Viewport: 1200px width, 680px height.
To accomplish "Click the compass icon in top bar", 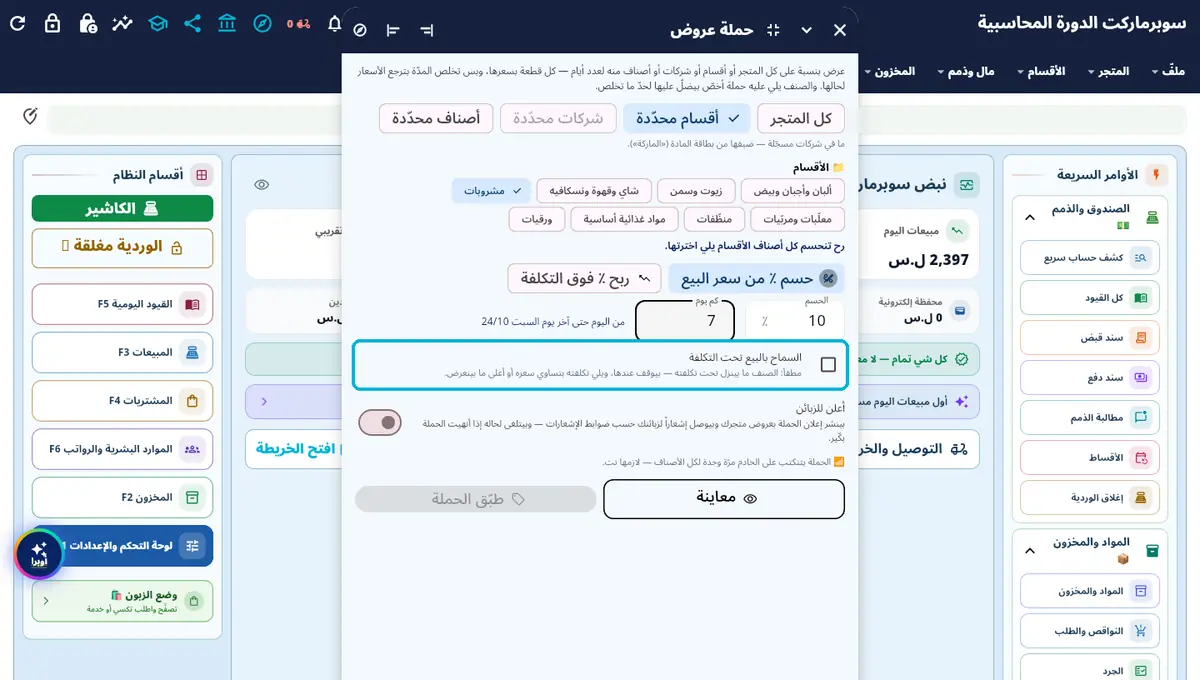I will pyautogui.click(x=262, y=23).
